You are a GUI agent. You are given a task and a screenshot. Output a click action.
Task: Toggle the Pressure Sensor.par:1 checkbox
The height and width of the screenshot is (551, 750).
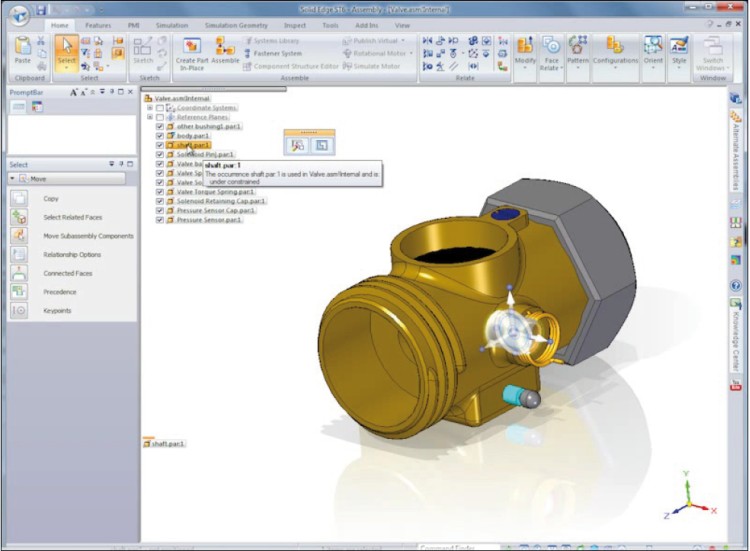160,219
